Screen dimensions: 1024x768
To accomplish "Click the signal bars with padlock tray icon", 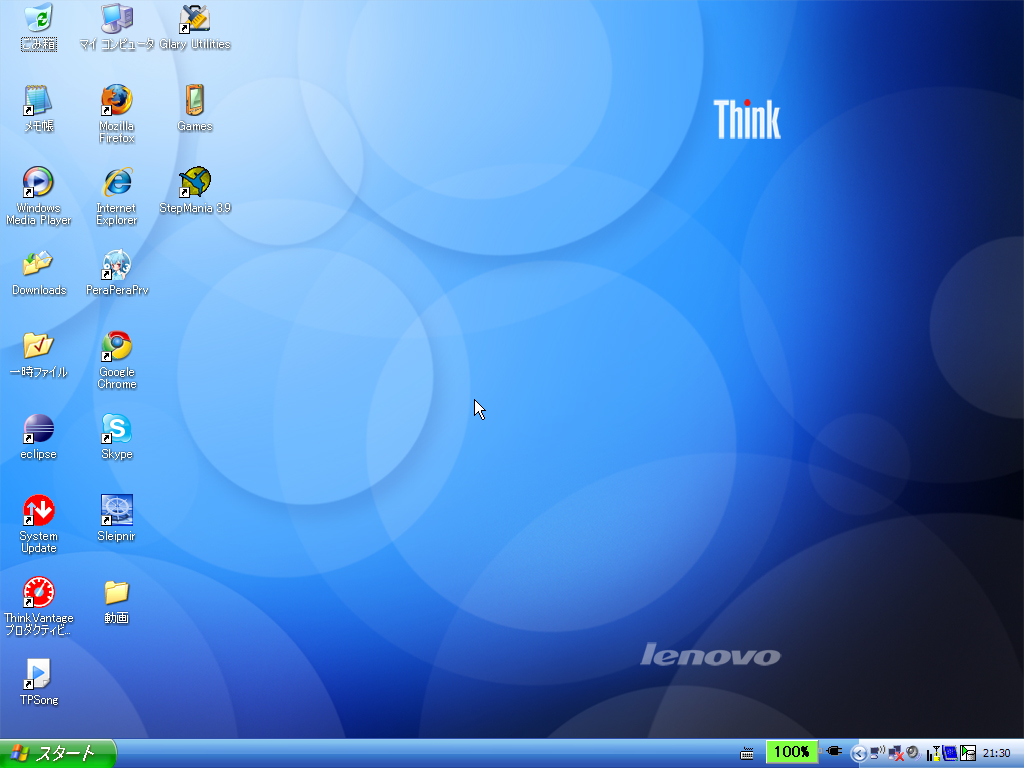I will [933, 754].
